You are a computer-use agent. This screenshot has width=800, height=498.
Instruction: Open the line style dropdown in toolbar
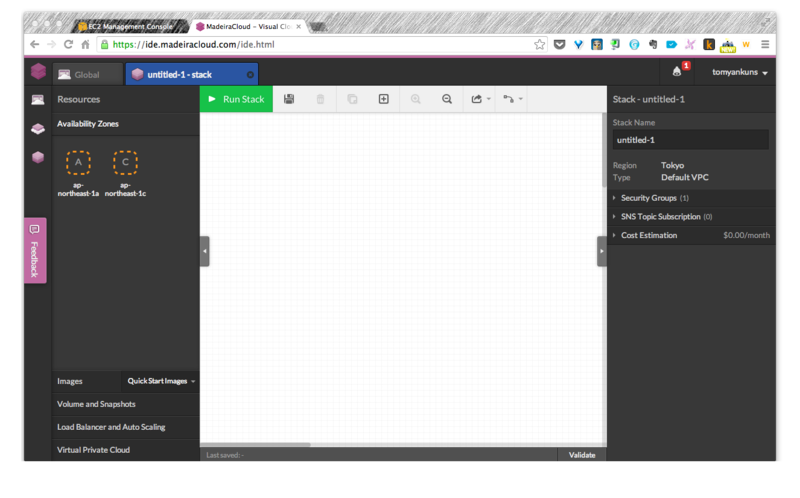pyautogui.click(x=513, y=99)
